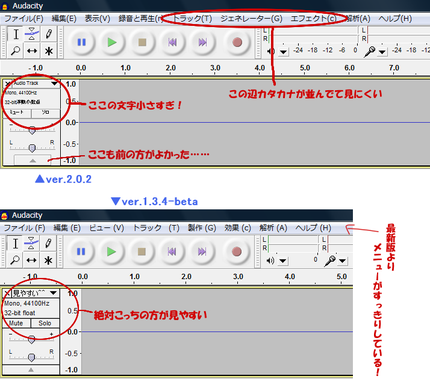Click the microphone input icon in ver.2.0.2 window
Screen dimensions: 430x379
coord(369,51)
